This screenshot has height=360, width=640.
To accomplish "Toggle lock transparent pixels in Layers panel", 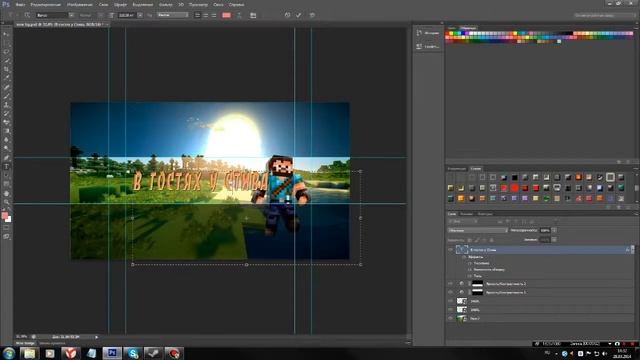I will pyautogui.click(x=470, y=240).
